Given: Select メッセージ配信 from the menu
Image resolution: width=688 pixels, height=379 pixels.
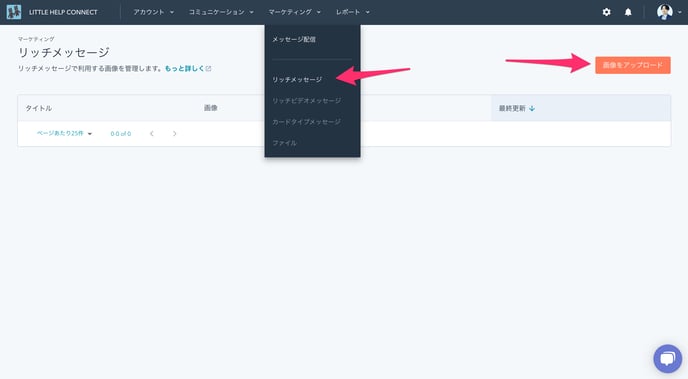Looking at the screenshot, I should pos(294,39).
